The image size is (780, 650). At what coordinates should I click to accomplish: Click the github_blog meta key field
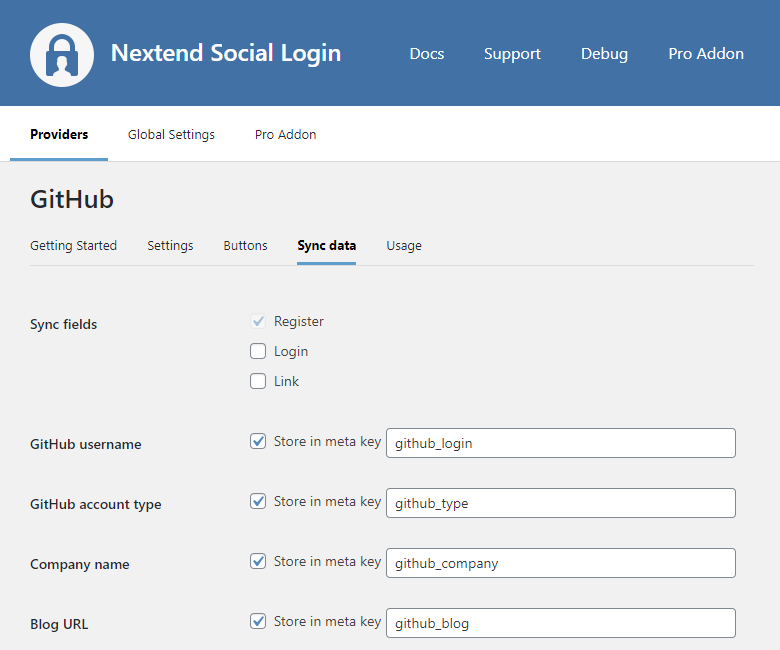(x=560, y=623)
